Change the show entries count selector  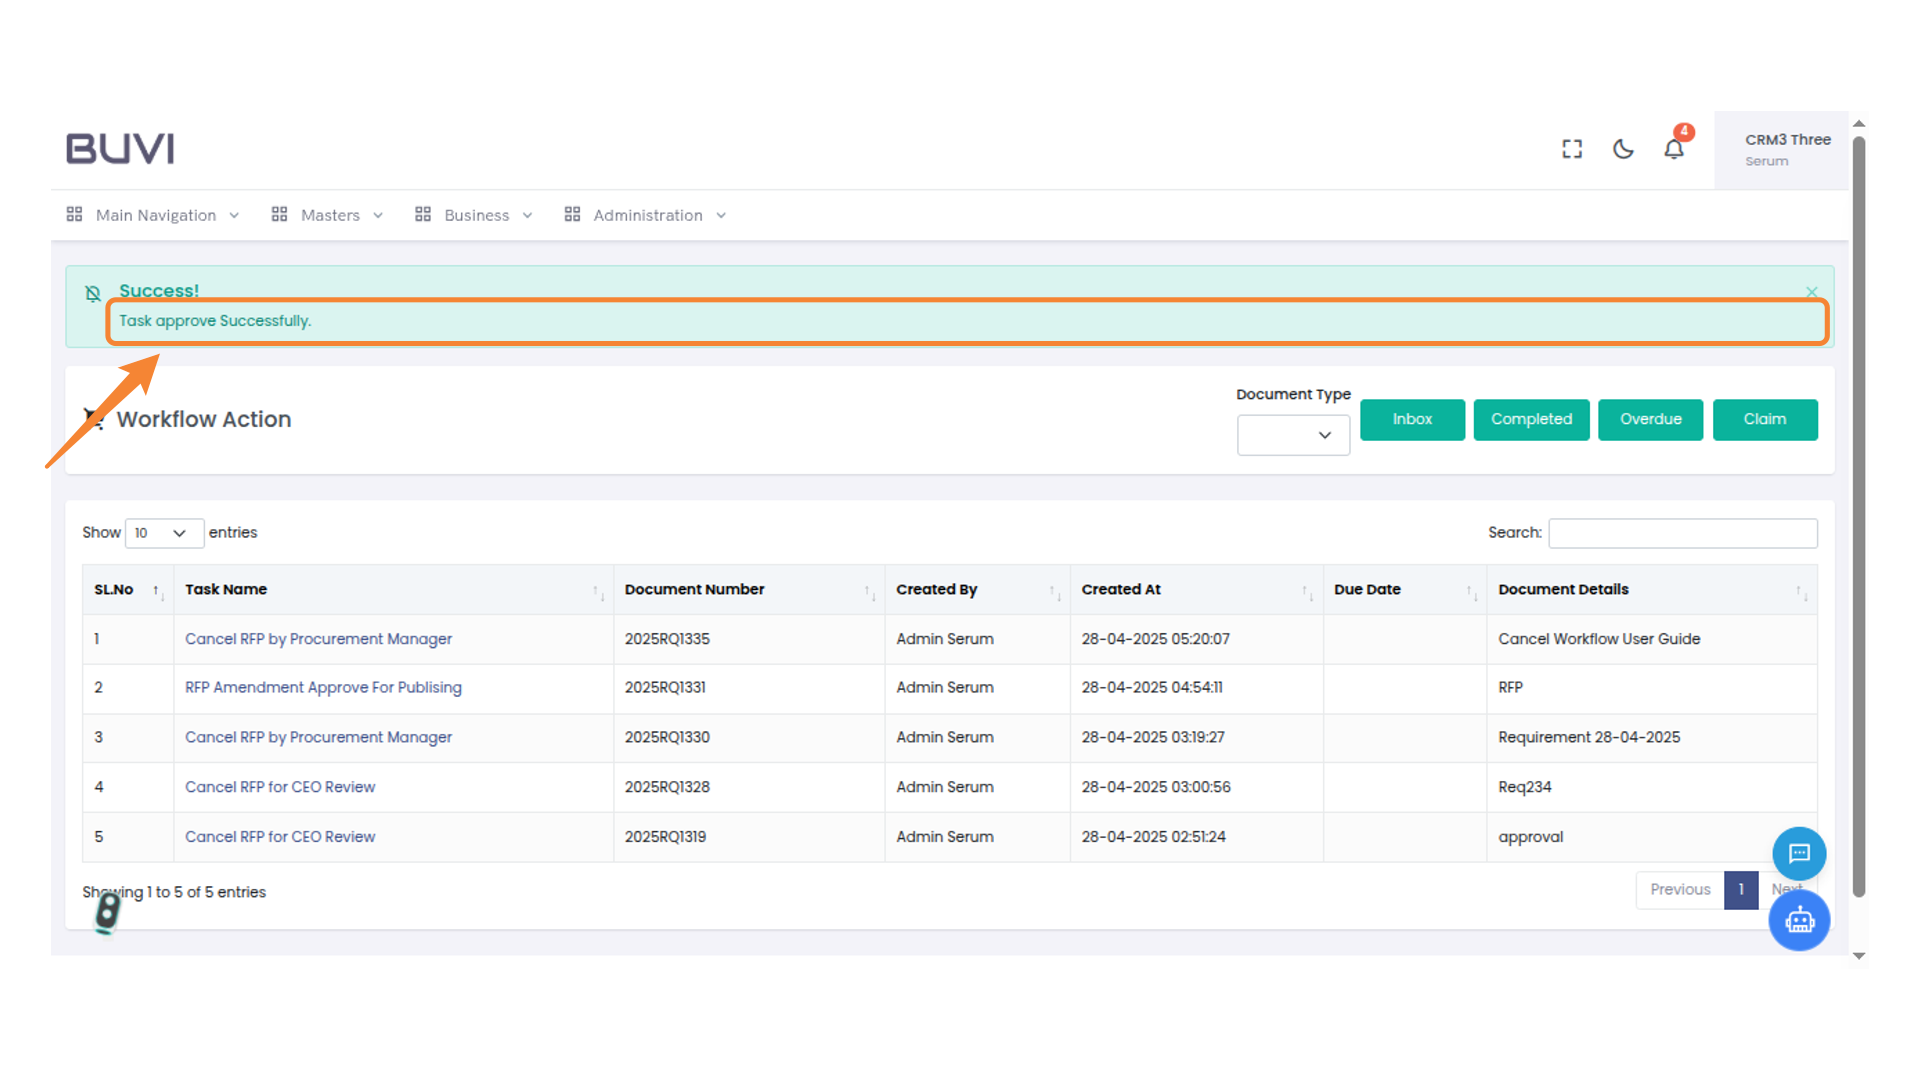[163, 533]
